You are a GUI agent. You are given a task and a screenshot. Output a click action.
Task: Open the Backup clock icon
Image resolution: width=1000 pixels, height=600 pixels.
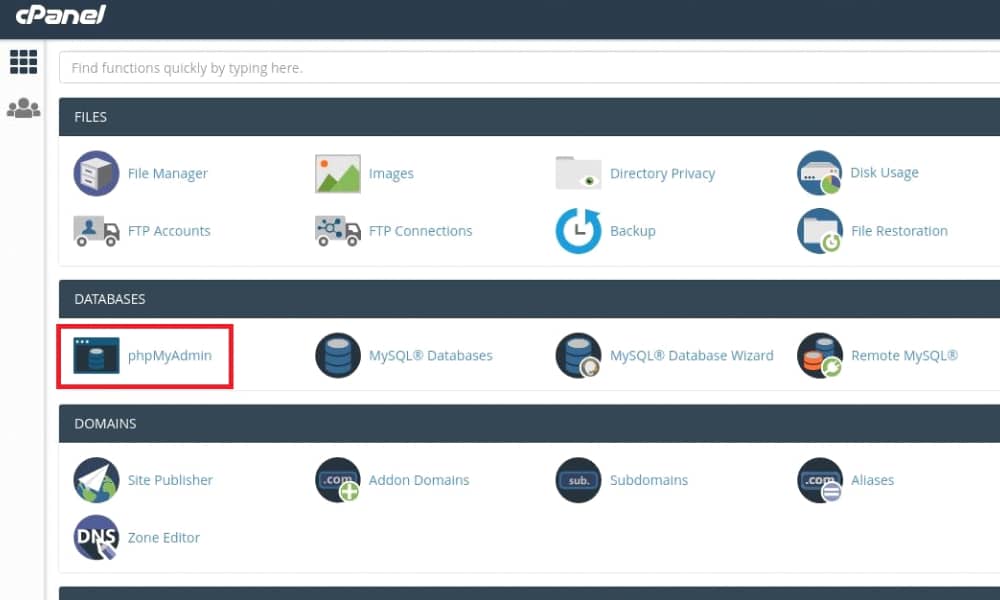[x=578, y=231]
